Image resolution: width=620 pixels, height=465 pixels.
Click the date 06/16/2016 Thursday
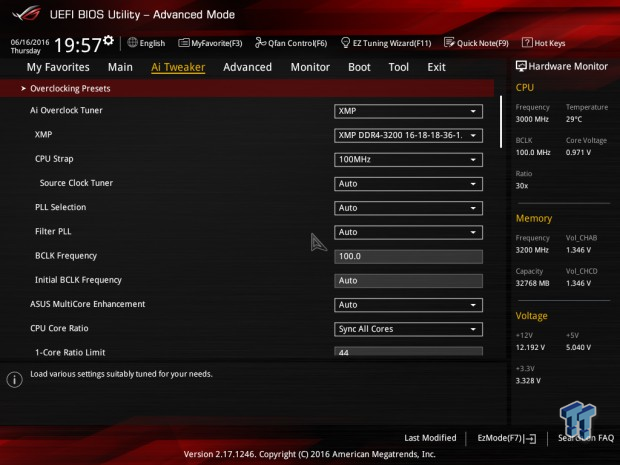pyautogui.click(x=30, y=46)
